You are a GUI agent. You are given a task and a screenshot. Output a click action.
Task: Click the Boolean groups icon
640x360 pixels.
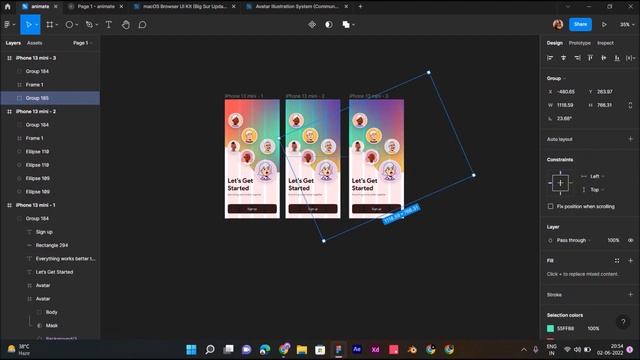tap(346, 24)
